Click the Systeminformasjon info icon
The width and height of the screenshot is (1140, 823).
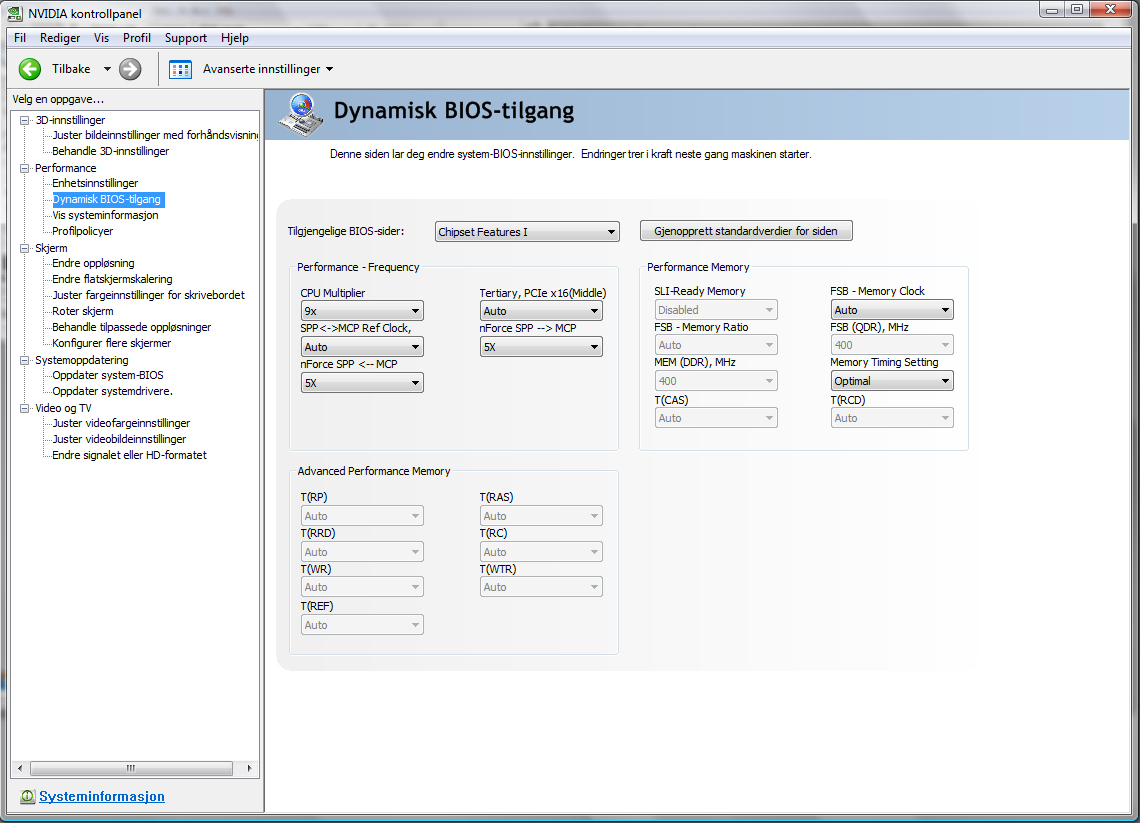[28, 796]
